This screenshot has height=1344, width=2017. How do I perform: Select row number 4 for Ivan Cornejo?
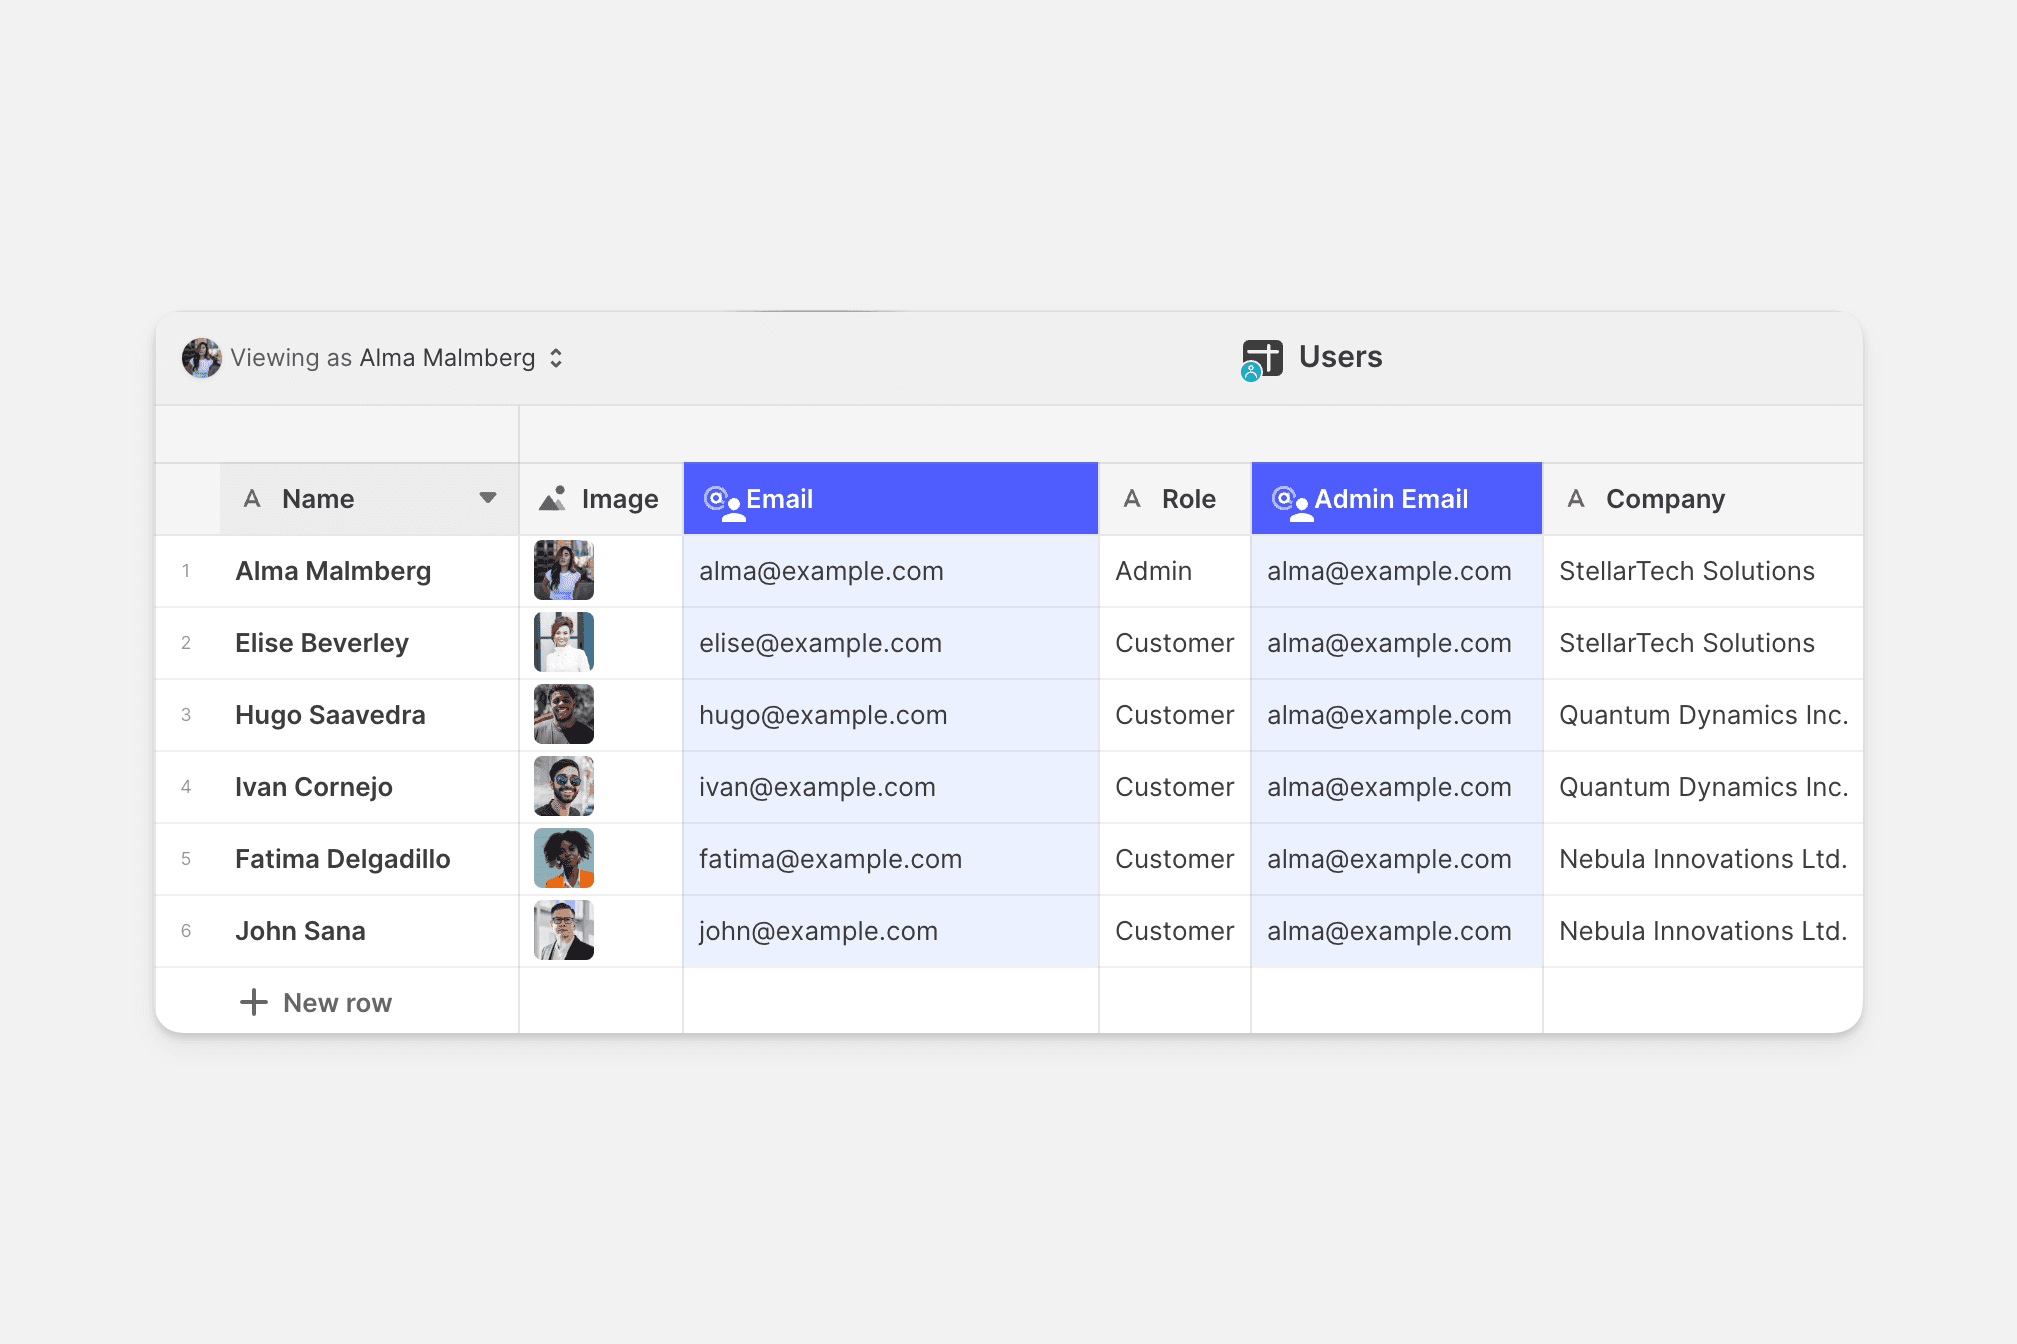click(x=186, y=787)
